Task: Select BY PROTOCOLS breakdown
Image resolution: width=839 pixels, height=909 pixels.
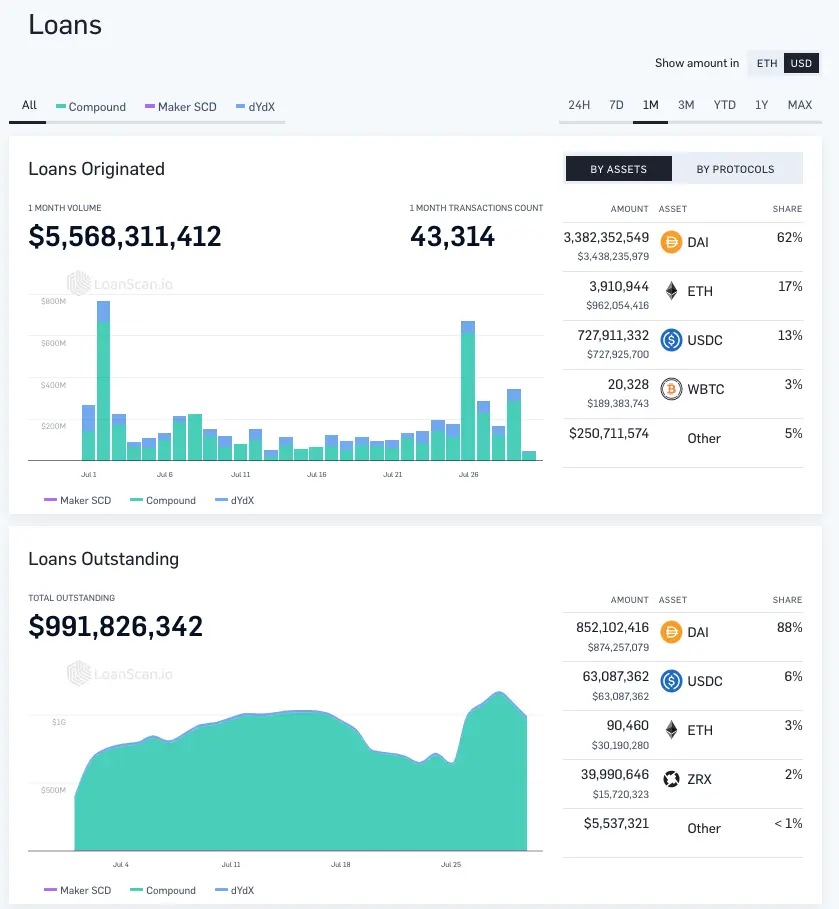Action: click(735, 169)
